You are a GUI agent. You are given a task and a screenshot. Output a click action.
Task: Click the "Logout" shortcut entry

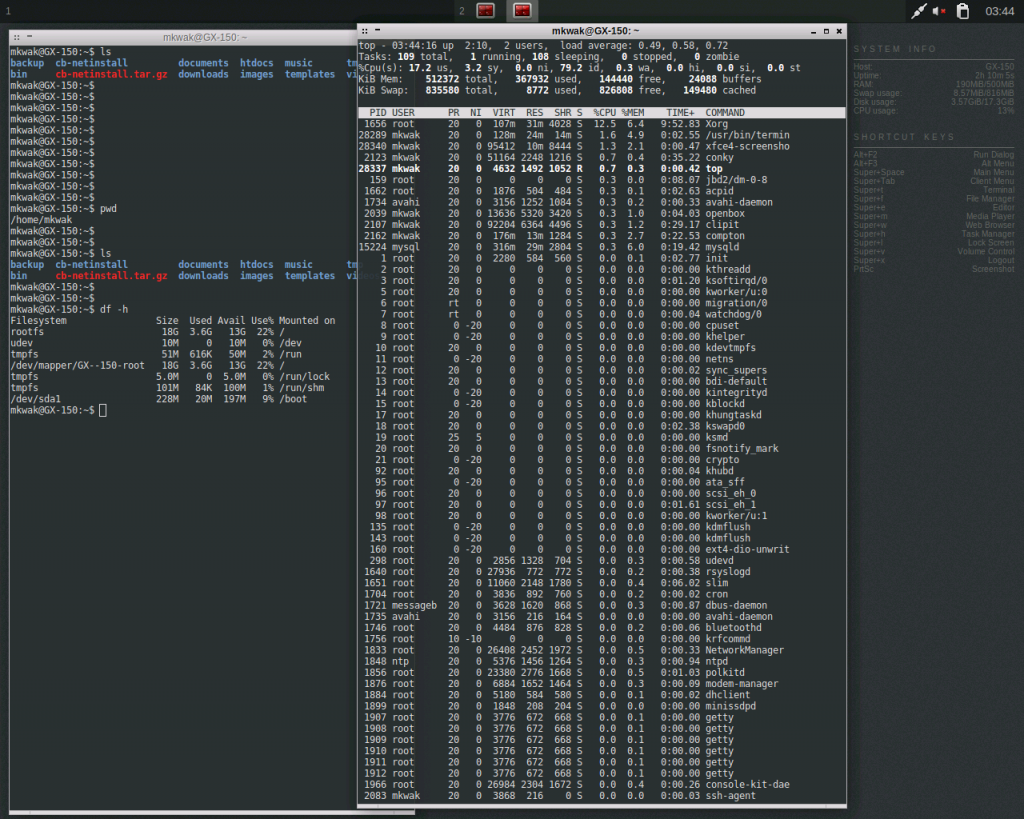[1000, 261]
